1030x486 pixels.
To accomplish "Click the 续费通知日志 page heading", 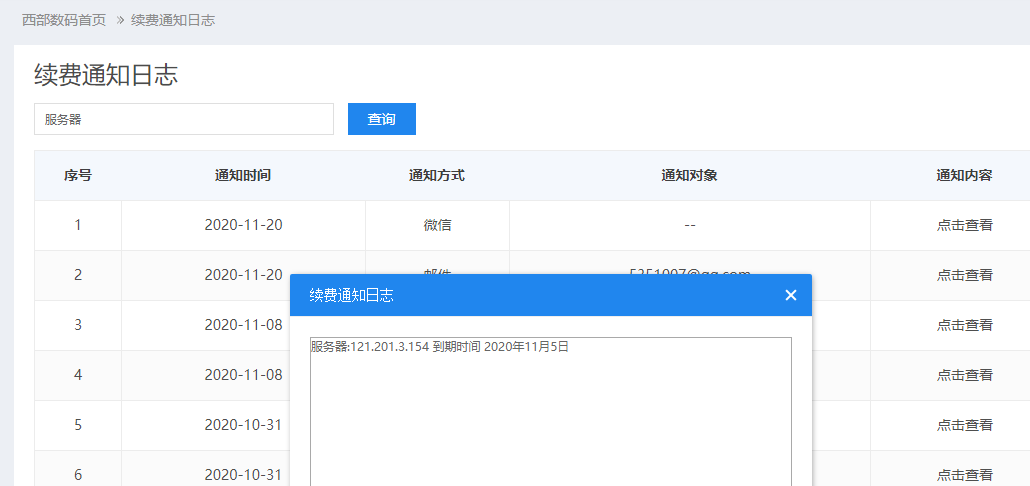I will (106, 75).
